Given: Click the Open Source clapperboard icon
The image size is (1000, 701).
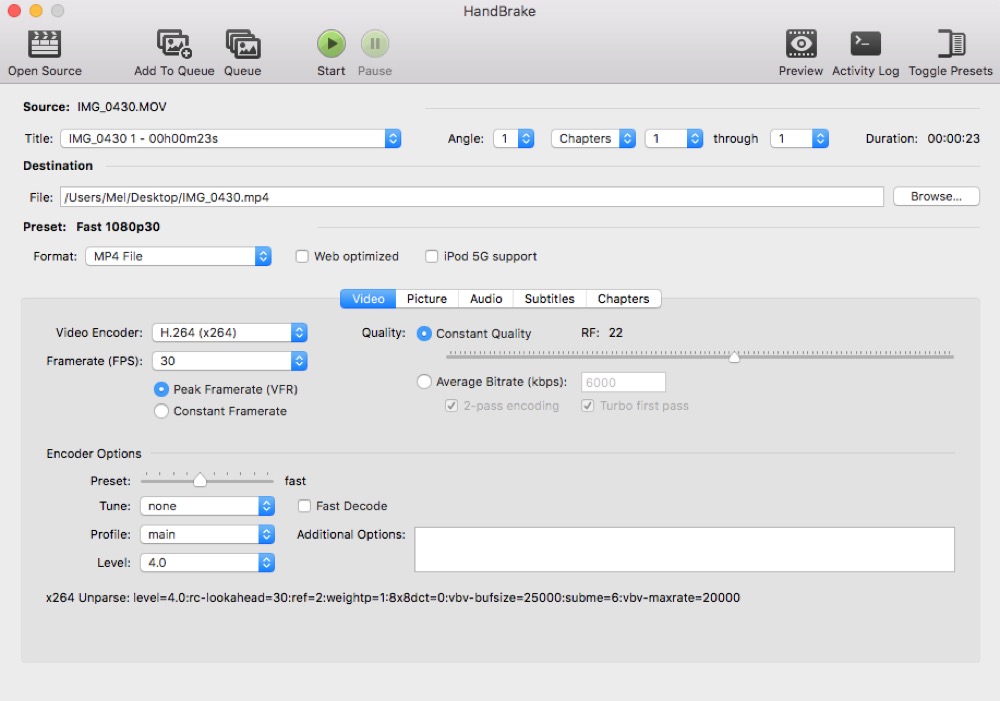Looking at the screenshot, I should 45,44.
